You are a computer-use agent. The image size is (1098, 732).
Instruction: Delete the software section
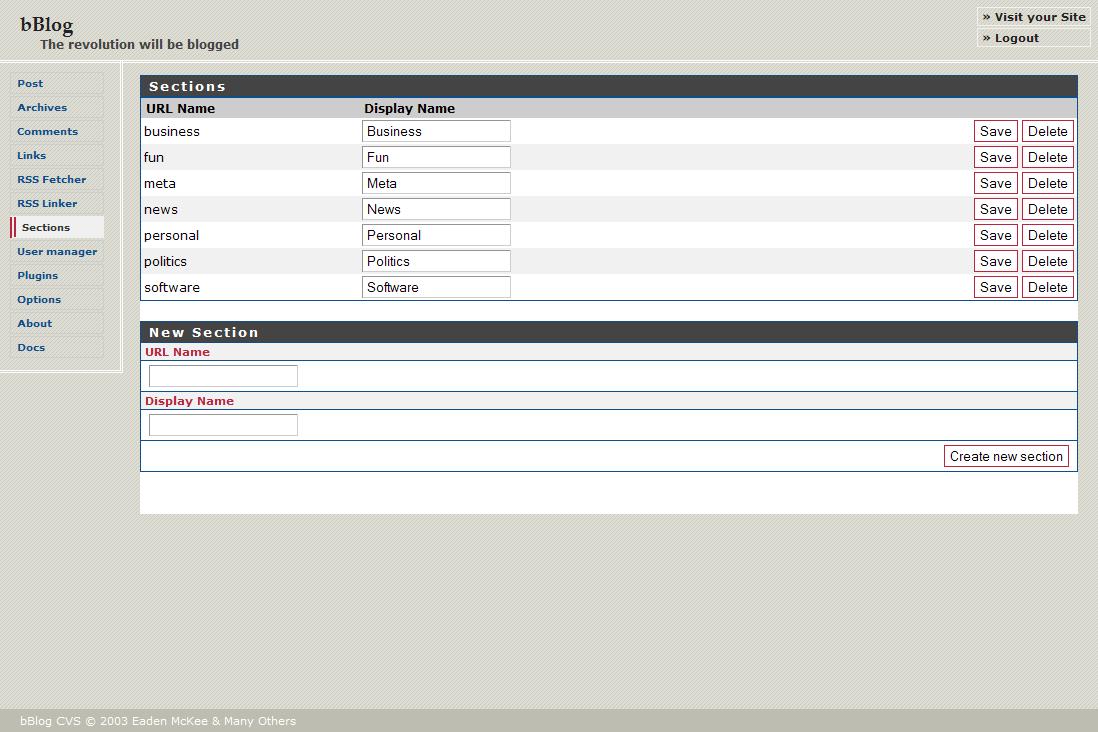(1048, 287)
